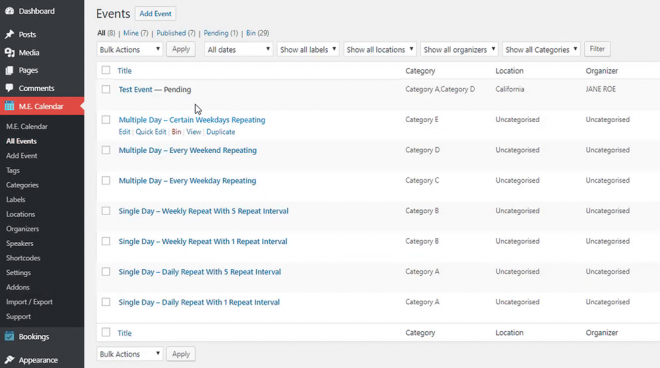Click the M.E. Calendar calendar icon

pyautogui.click(x=9, y=106)
